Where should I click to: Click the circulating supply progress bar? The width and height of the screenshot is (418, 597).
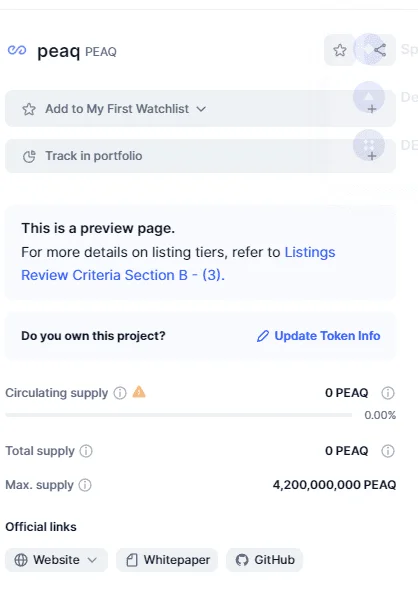(x=179, y=415)
